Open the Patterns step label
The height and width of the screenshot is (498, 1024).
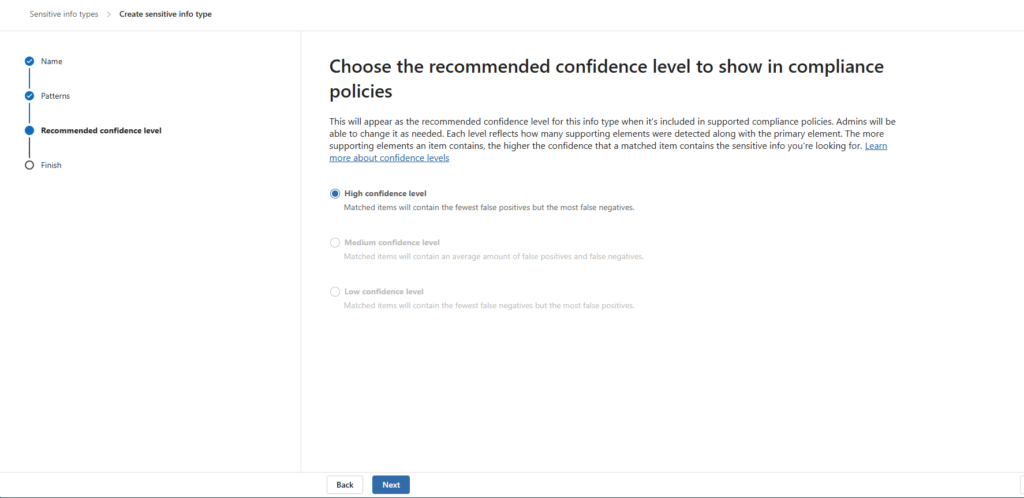pyautogui.click(x=55, y=96)
